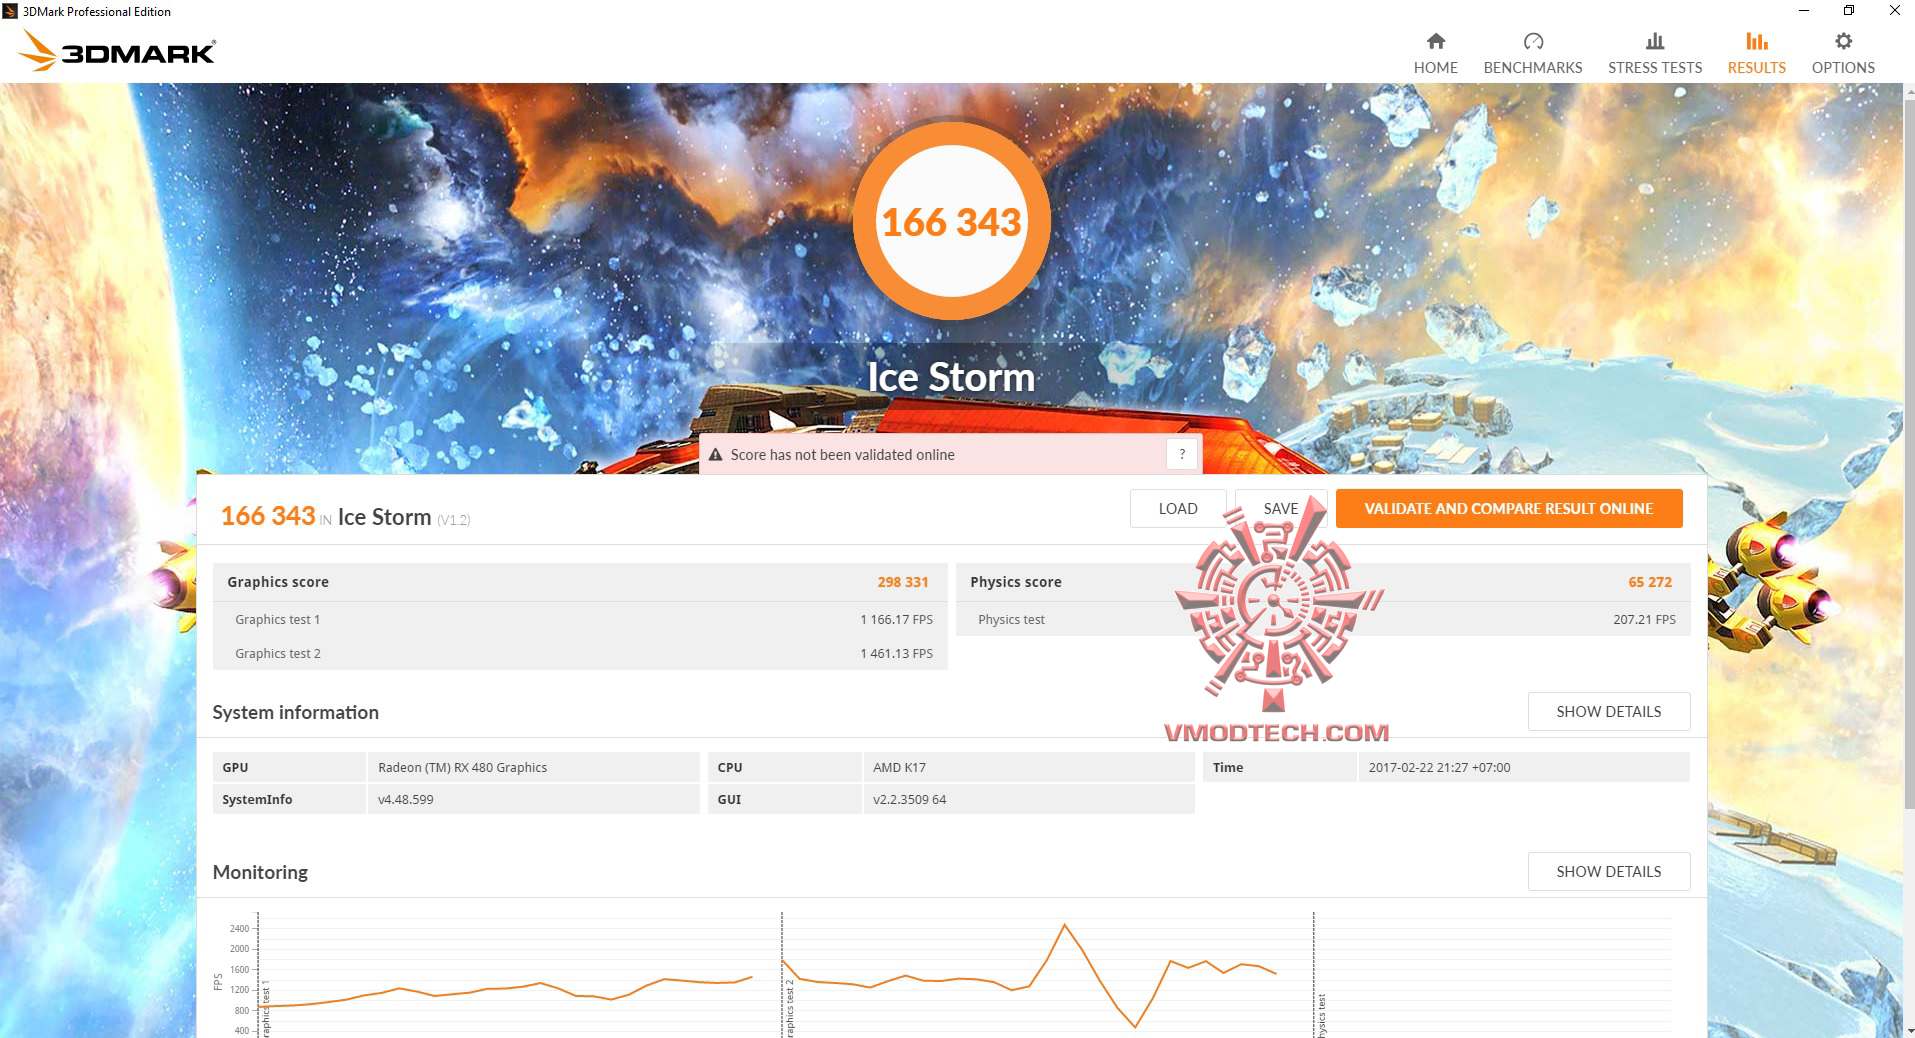The height and width of the screenshot is (1038, 1915).
Task: Select the RESULTS tab label
Action: pyautogui.click(x=1756, y=68)
